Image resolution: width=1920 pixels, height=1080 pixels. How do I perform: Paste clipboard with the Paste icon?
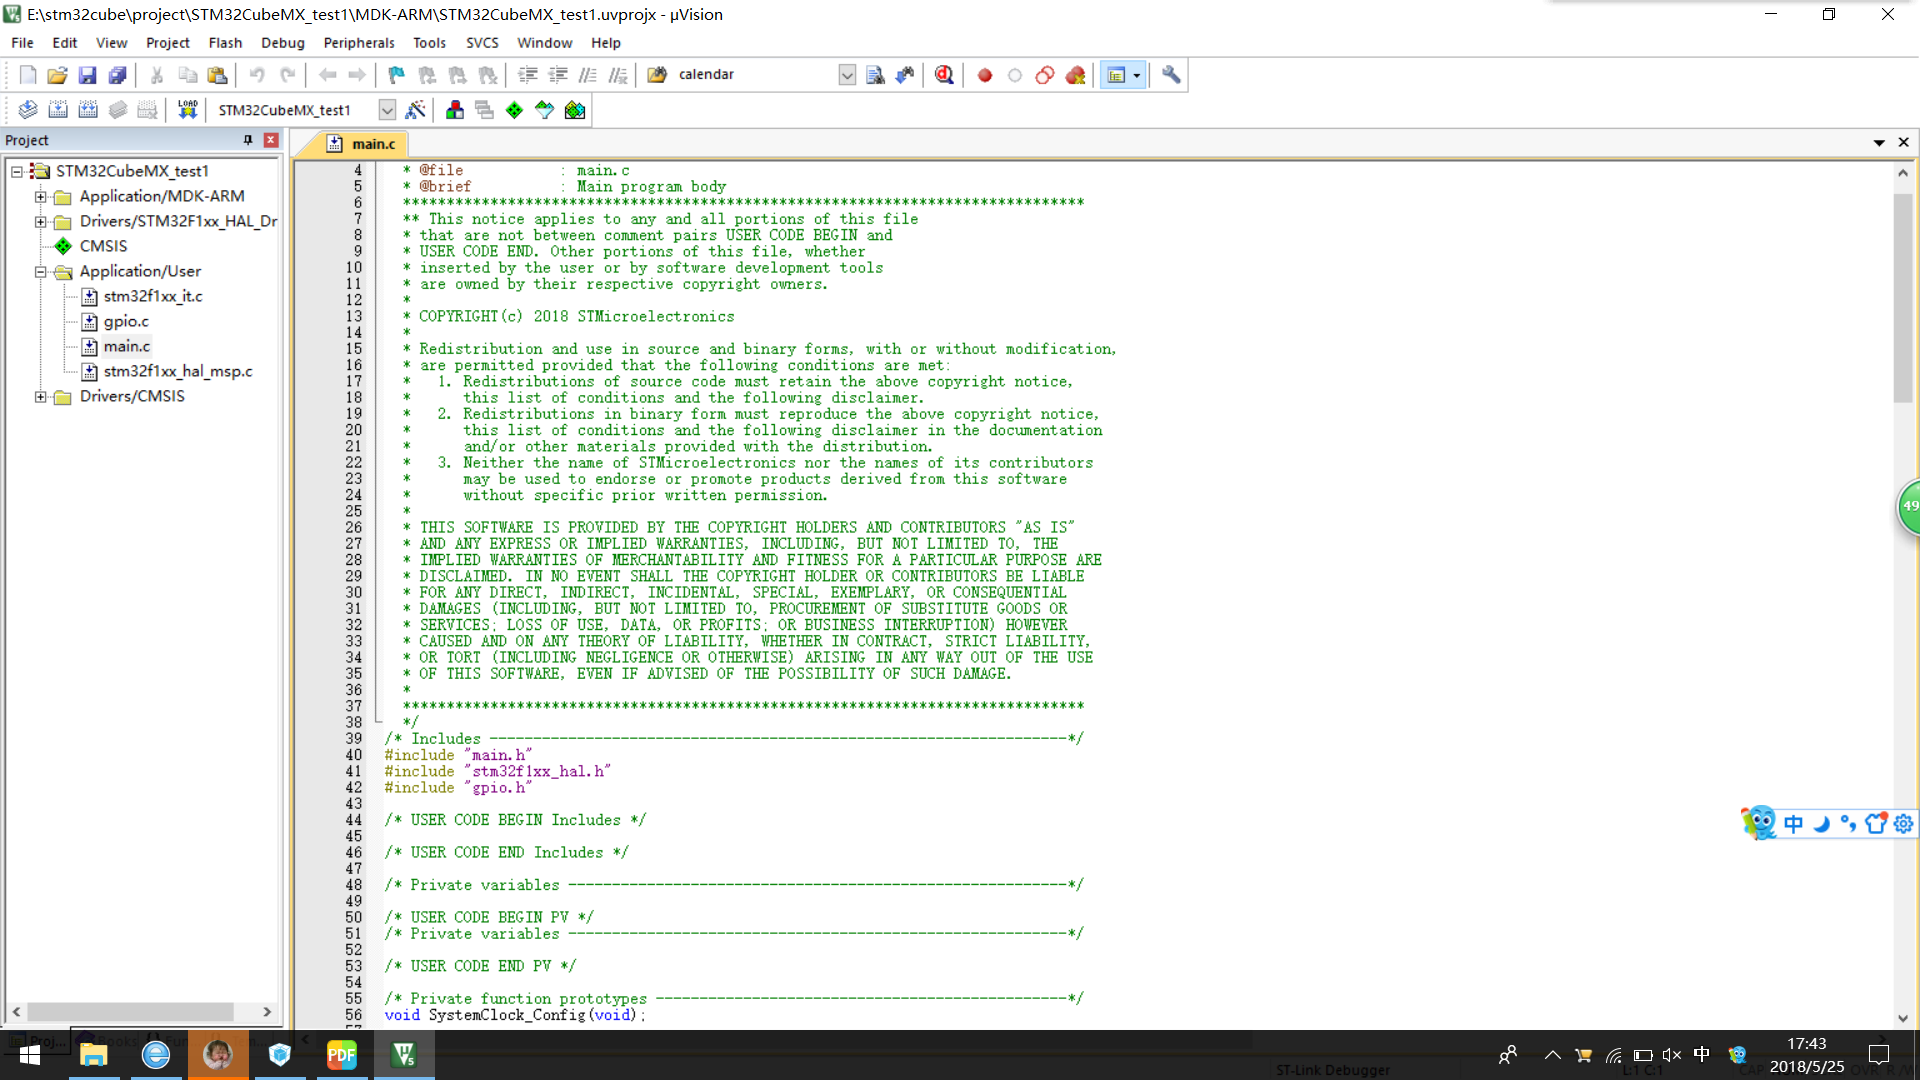coord(217,75)
